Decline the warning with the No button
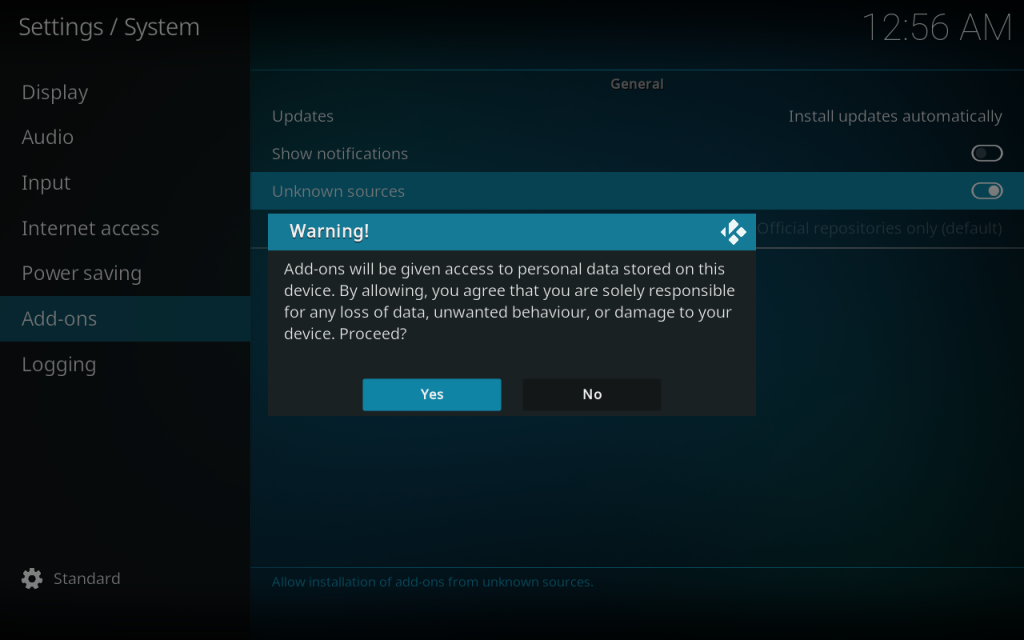 (x=592, y=394)
